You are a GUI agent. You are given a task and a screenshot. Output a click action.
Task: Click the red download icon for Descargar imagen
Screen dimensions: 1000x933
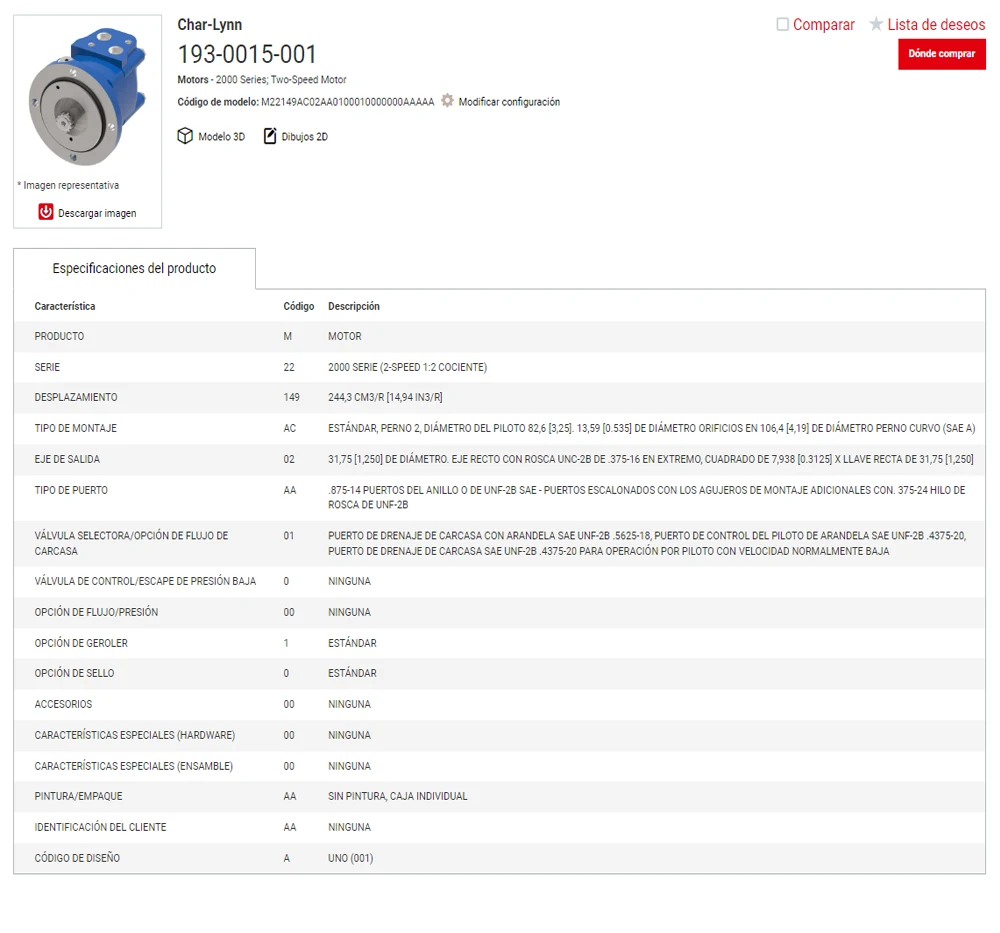tap(46, 212)
